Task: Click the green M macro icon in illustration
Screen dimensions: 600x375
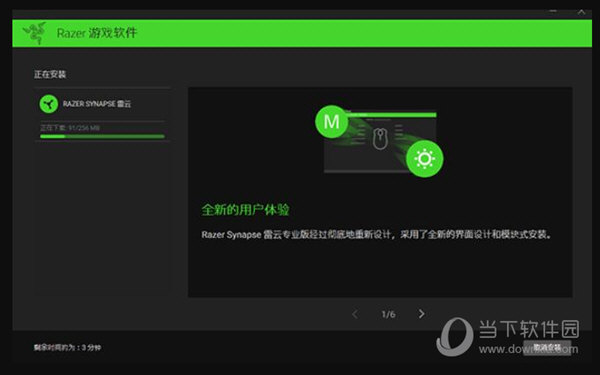Action: [331, 122]
